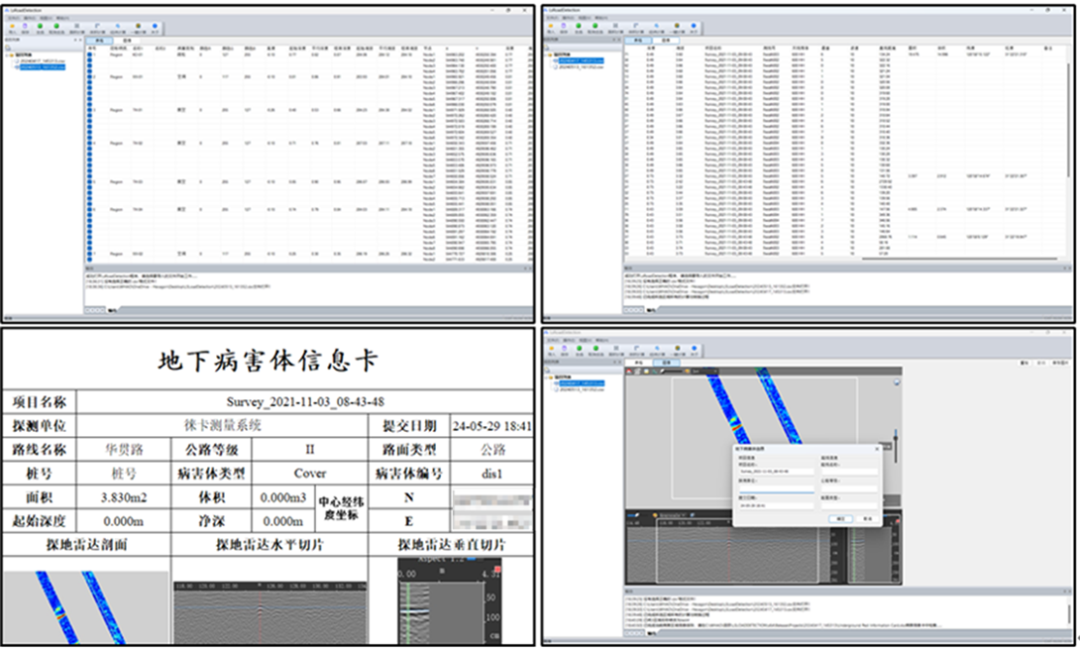Screen dimensions: 1080x648
Task: Click the red home icon above the radar map
Action: click(x=630, y=371)
